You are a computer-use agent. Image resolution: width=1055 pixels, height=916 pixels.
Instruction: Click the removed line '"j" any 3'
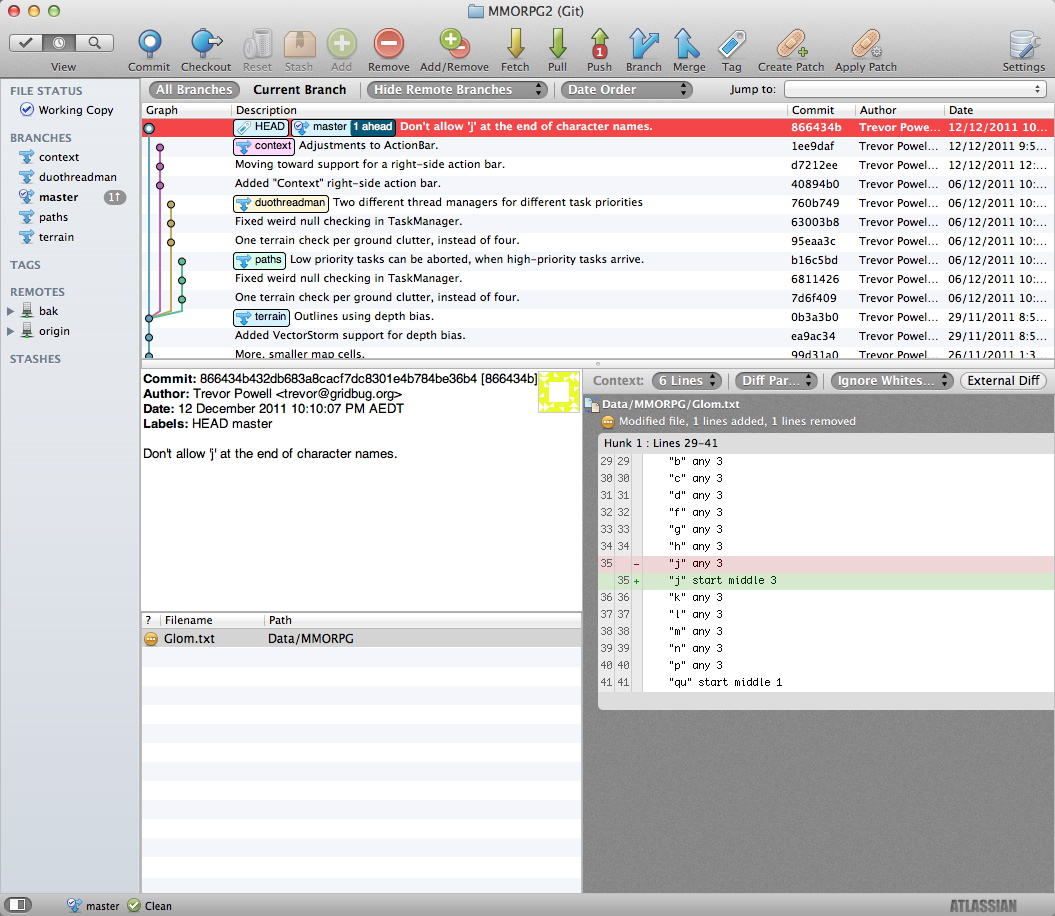[x=826, y=563]
